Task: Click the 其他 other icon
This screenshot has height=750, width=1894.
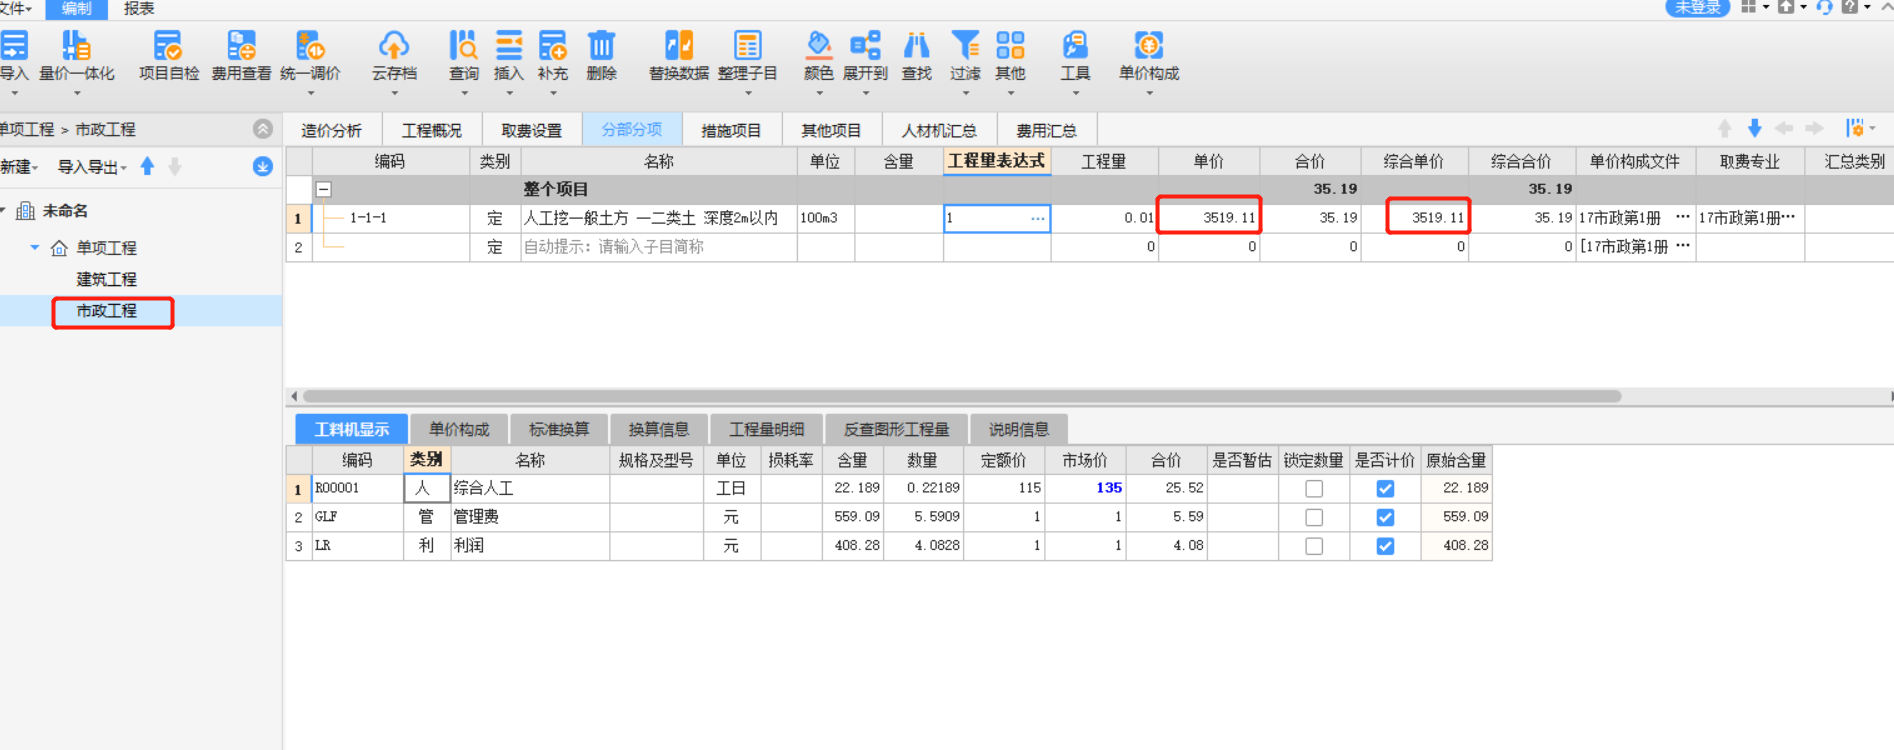Action: (x=1010, y=46)
